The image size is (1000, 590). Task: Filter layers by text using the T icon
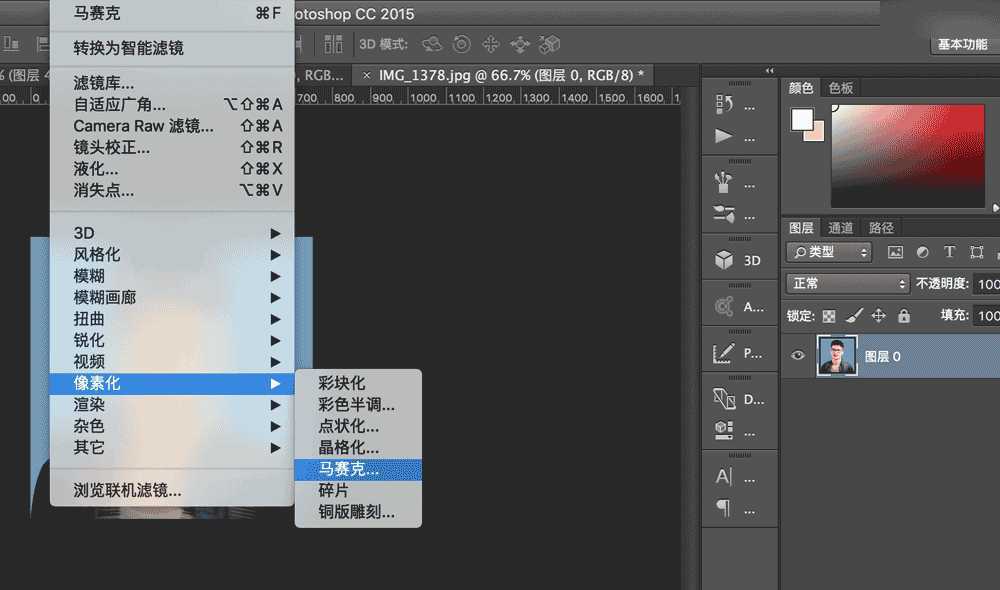pyautogui.click(x=949, y=252)
